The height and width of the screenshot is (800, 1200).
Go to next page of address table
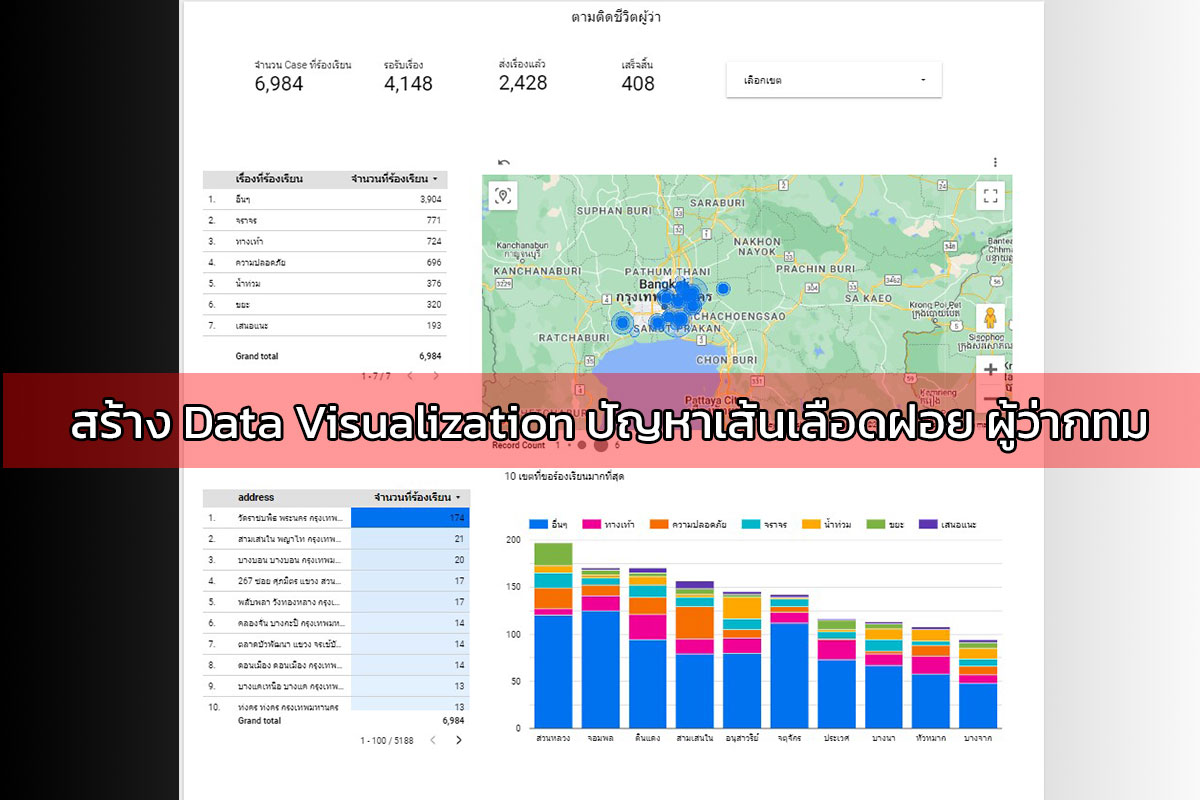pyautogui.click(x=459, y=740)
